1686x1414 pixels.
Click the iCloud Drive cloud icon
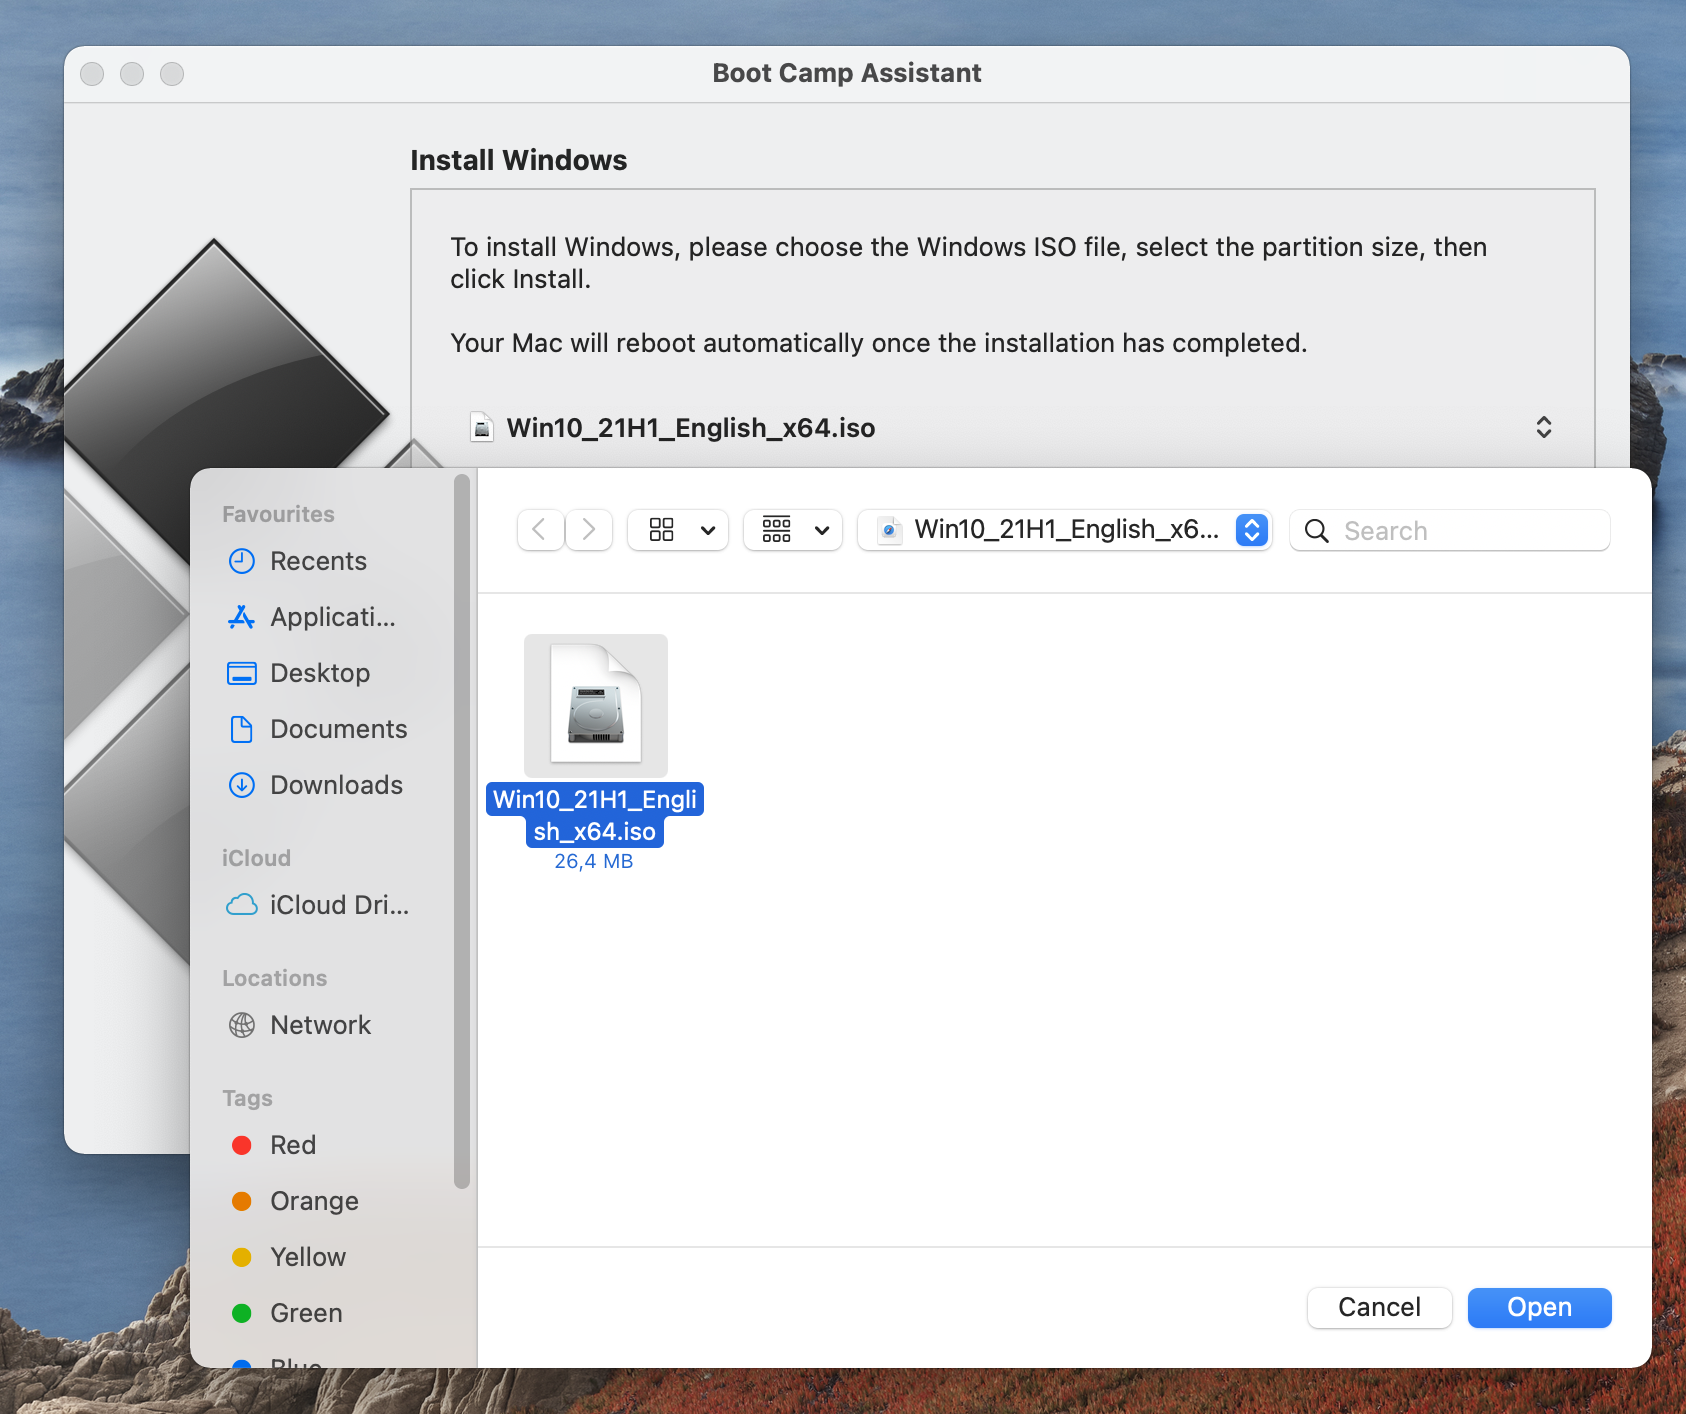[242, 905]
